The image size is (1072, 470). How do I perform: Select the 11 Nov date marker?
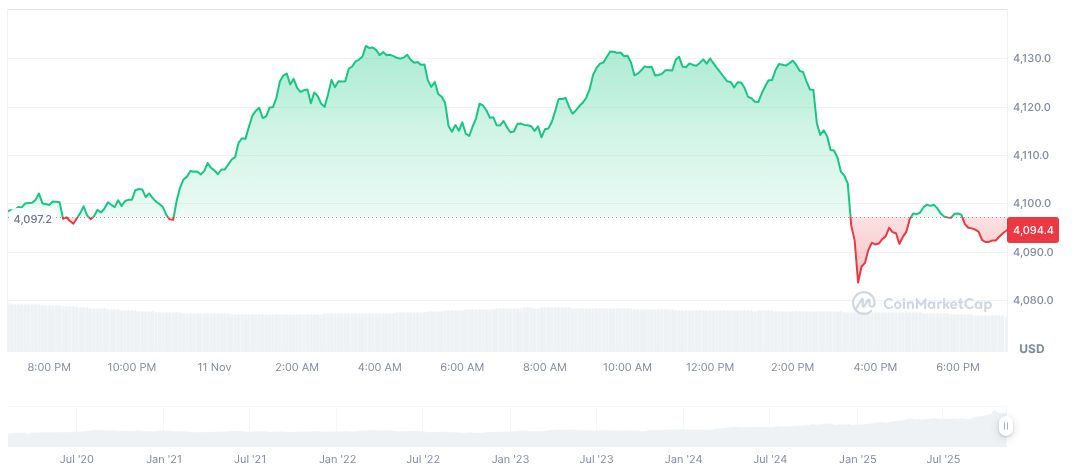tap(215, 367)
